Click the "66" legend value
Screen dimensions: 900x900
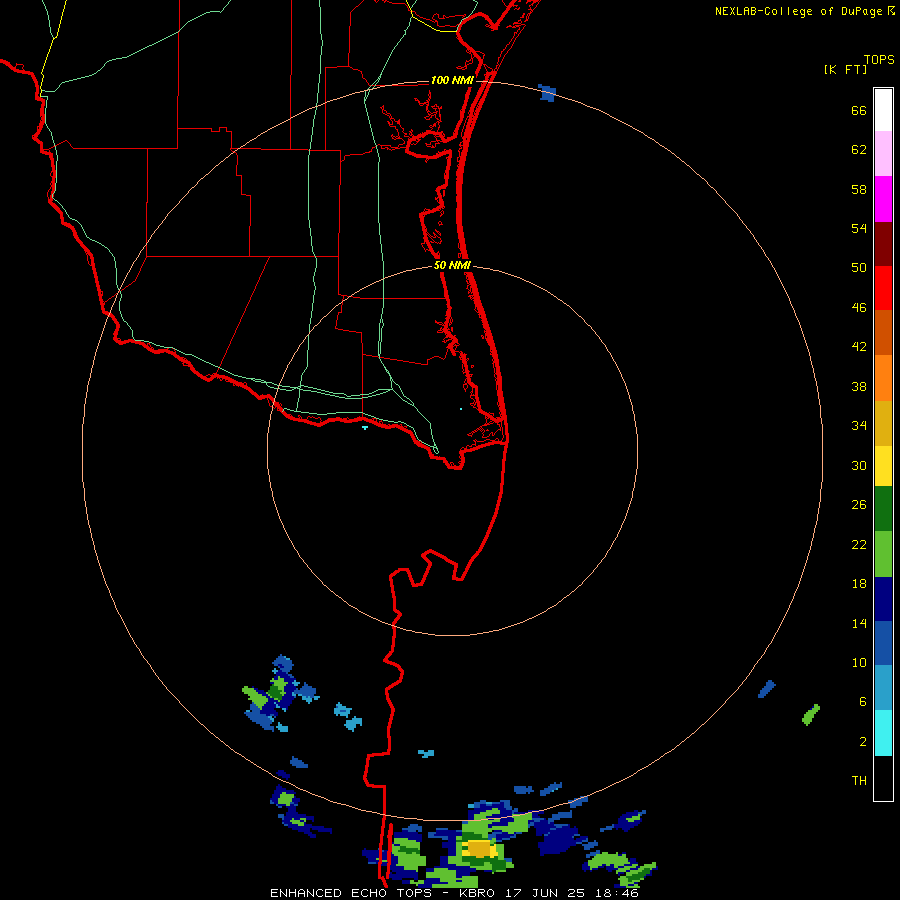[x=859, y=110]
